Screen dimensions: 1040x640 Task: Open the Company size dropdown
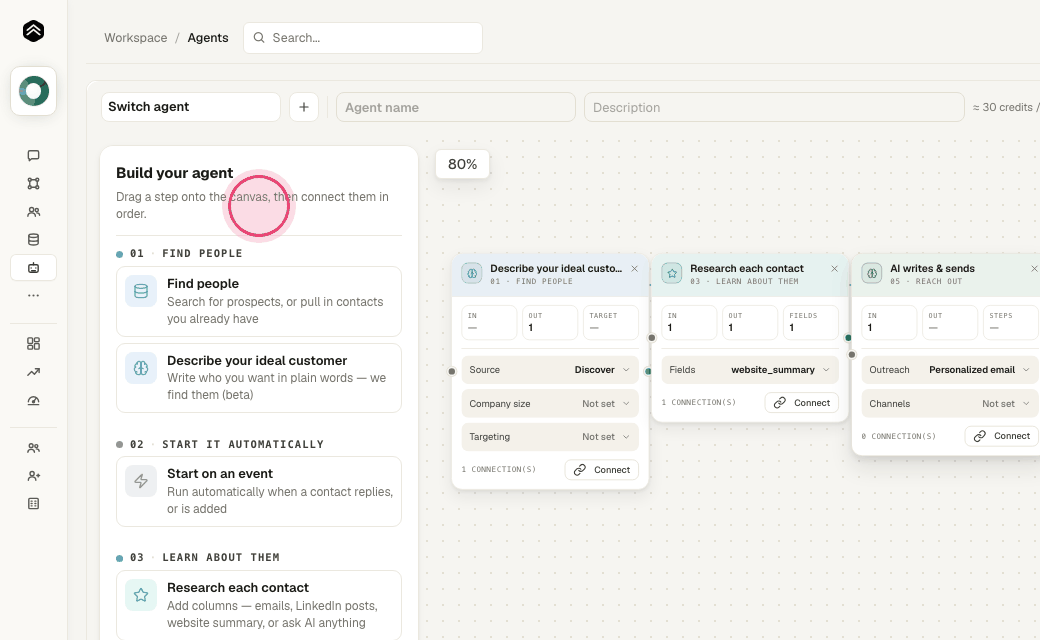[550, 403]
